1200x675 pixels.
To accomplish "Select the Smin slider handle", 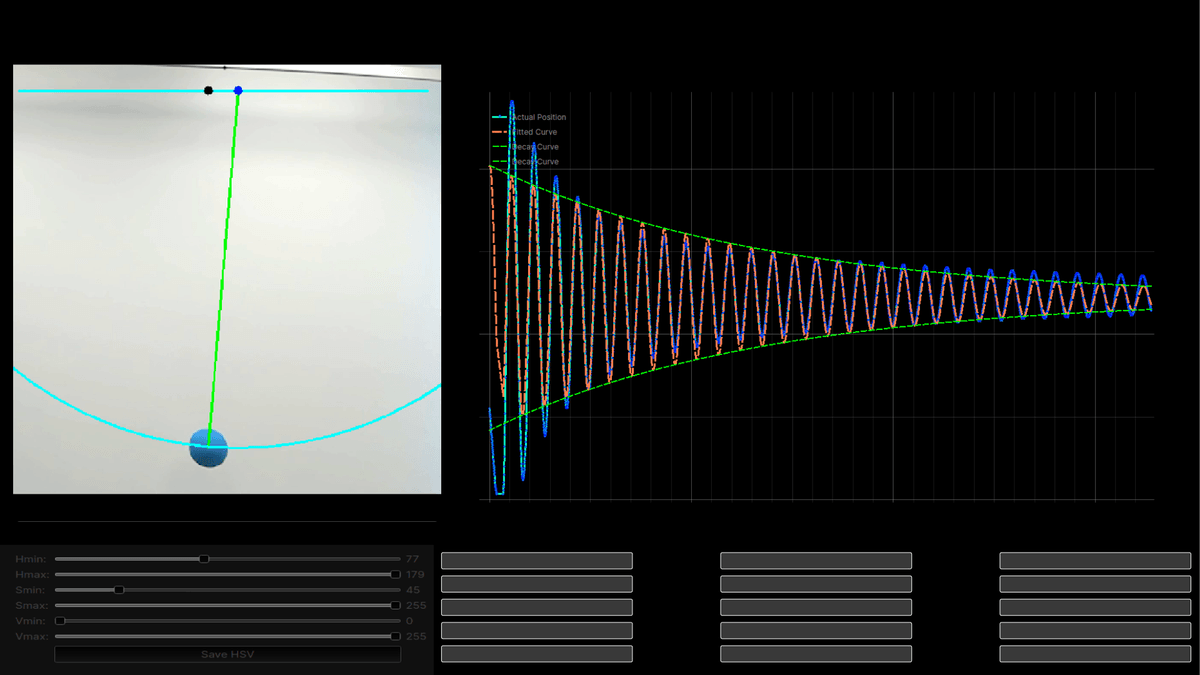I will click(x=118, y=590).
